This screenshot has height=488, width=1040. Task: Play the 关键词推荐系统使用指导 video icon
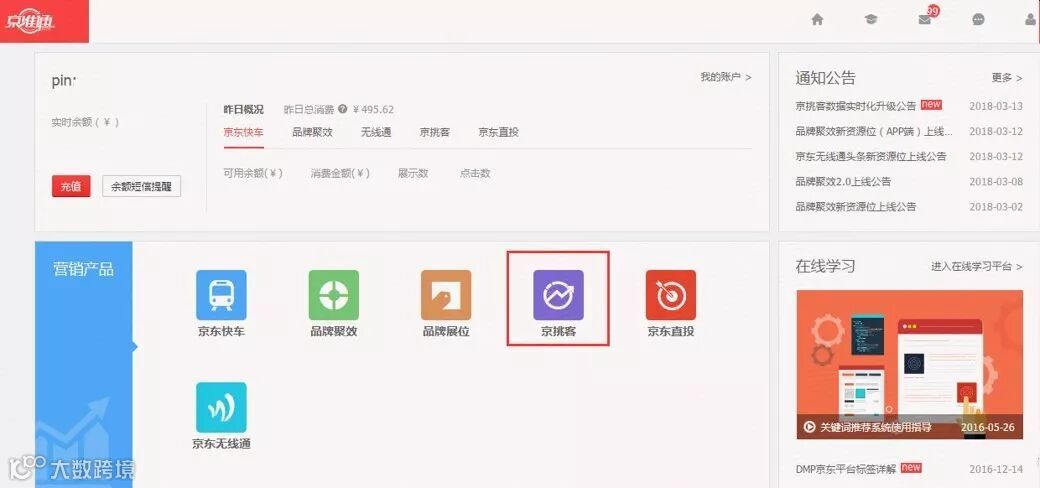(x=809, y=427)
